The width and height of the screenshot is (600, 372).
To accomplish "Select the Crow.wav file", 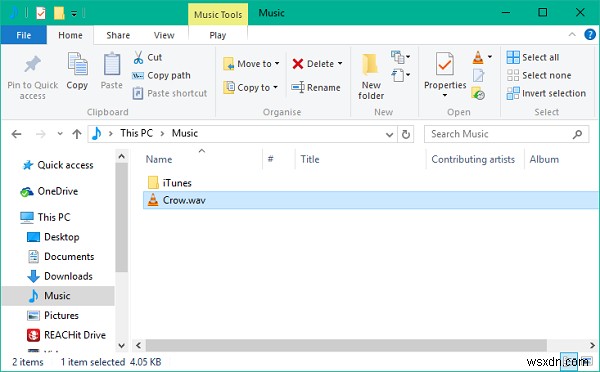I will pyautogui.click(x=370, y=200).
